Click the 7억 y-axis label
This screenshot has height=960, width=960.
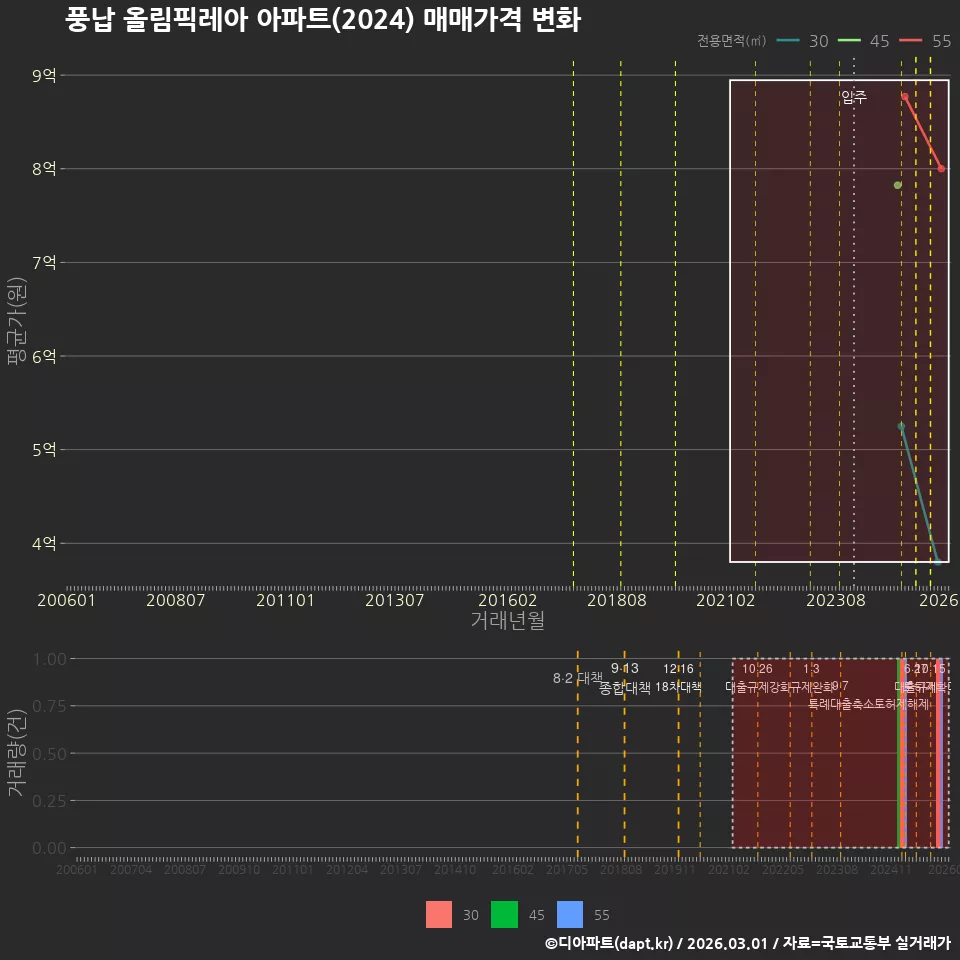point(44,263)
